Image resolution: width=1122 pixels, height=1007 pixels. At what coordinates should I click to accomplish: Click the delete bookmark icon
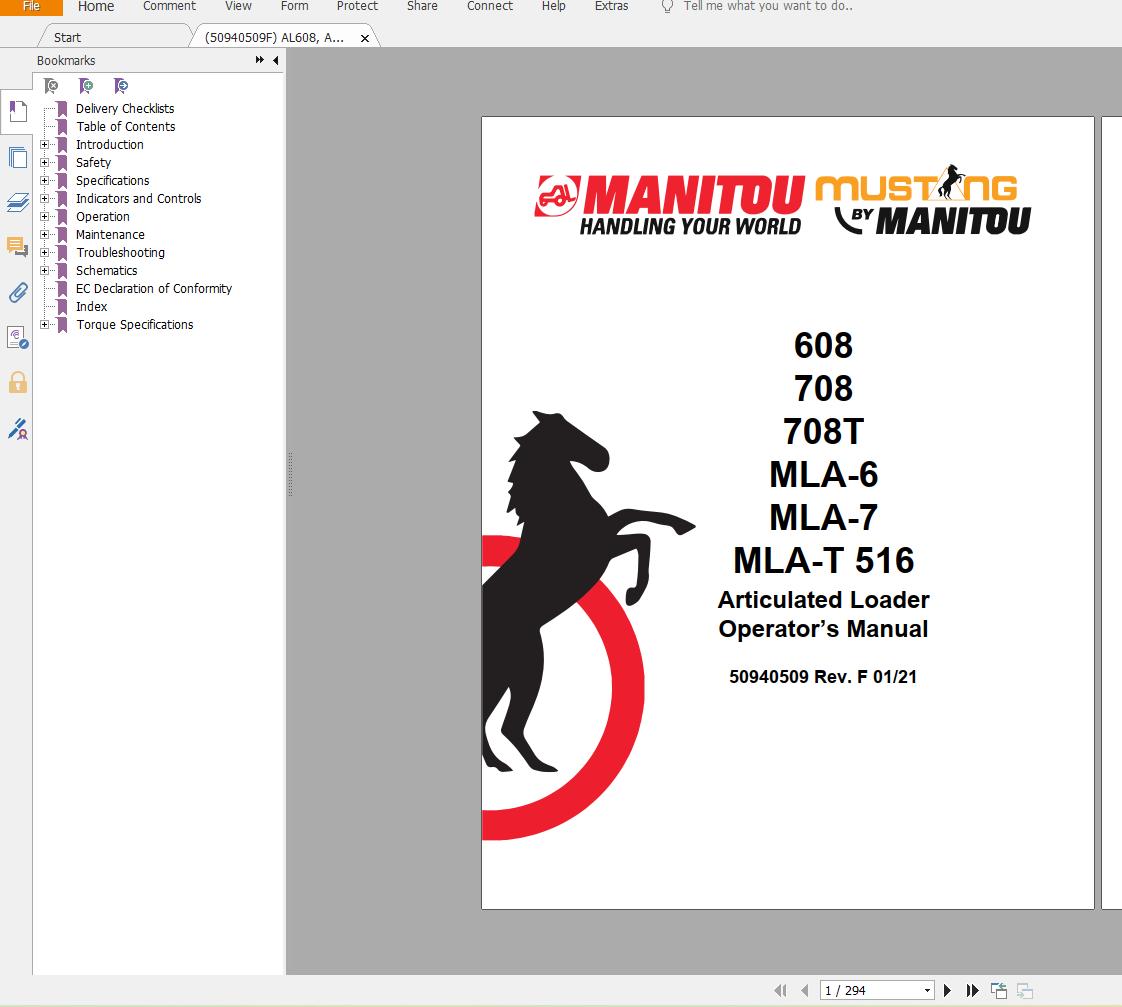point(51,86)
